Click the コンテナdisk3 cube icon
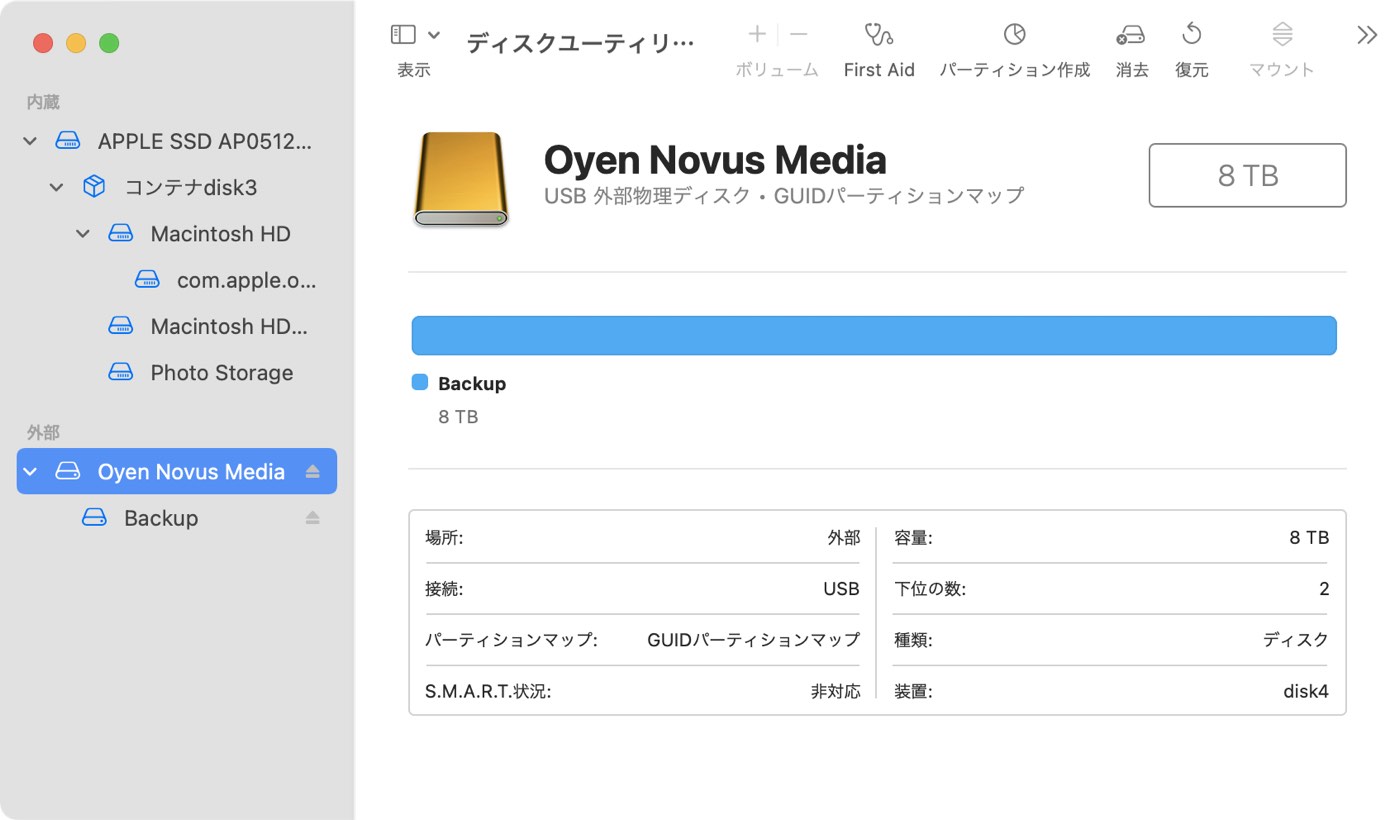1400x820 pixels. 94,187
